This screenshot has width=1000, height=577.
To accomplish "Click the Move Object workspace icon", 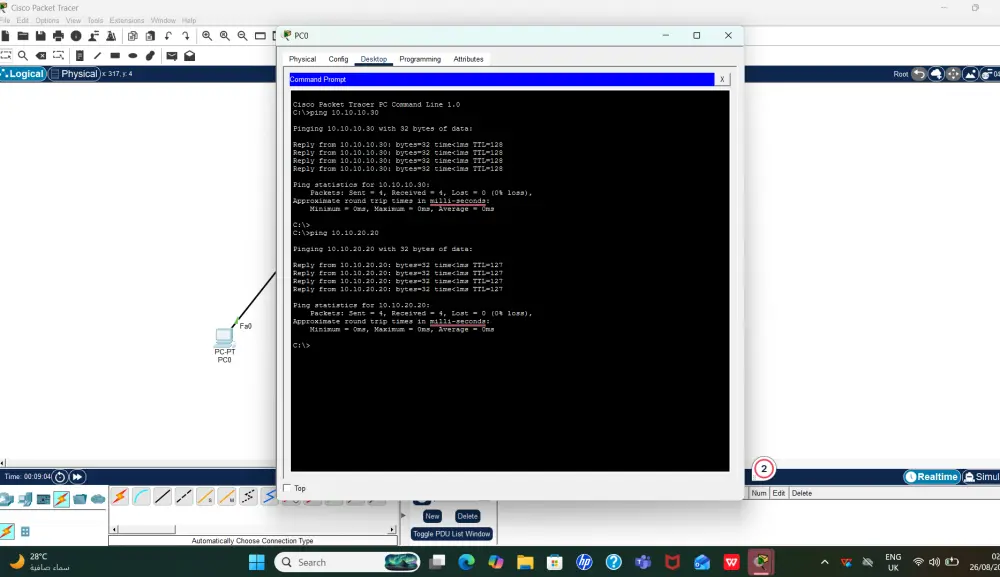I will tap(953, 74).
